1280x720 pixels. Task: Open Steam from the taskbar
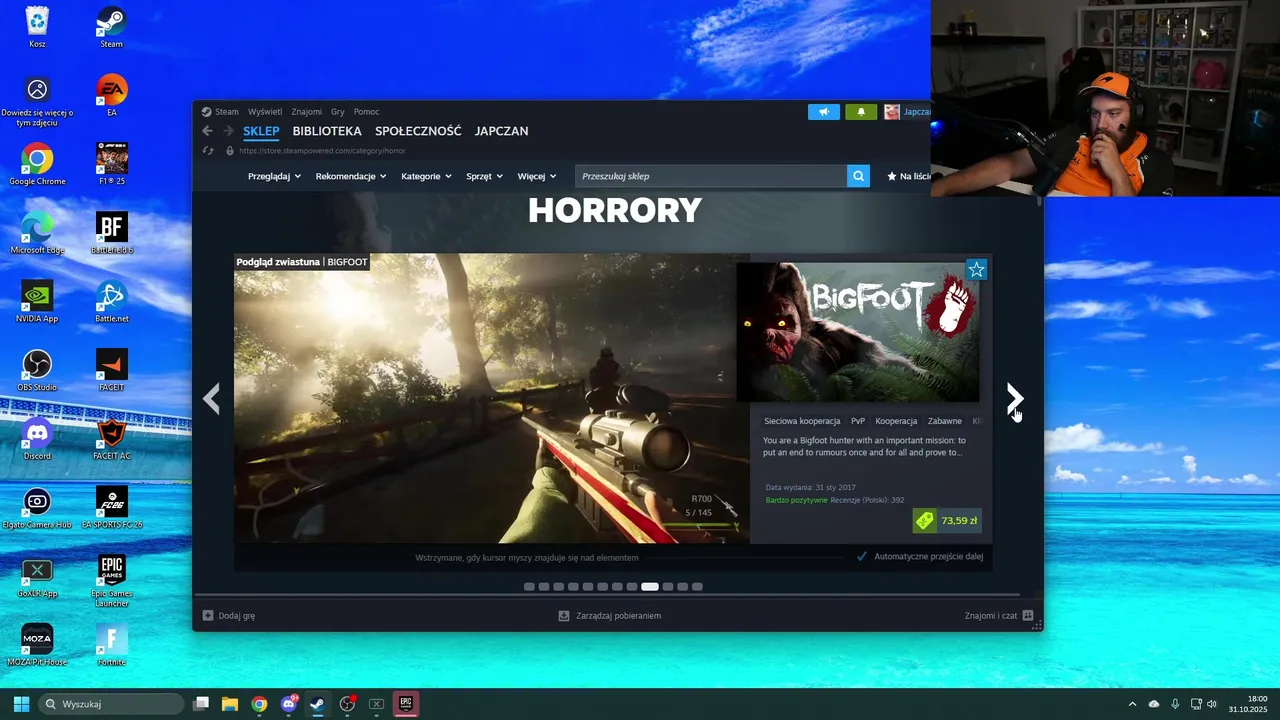317,704
